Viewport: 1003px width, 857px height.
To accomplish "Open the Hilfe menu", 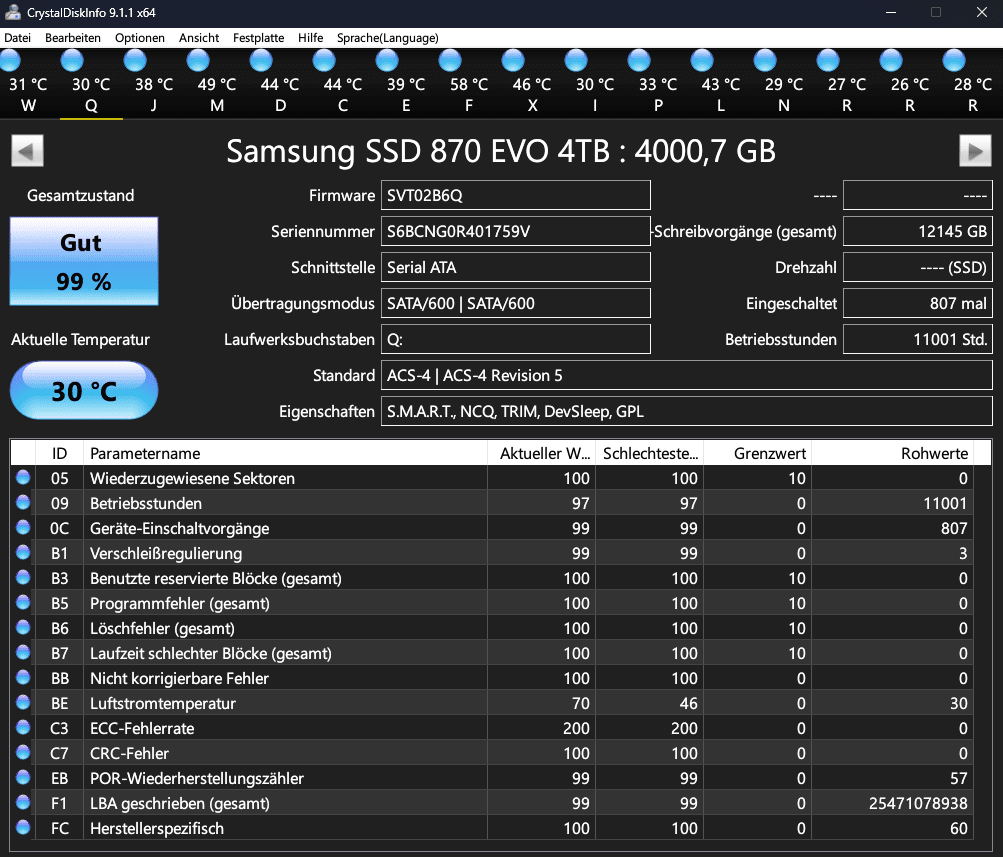I will pyautogui.click(x=310, y=38).
